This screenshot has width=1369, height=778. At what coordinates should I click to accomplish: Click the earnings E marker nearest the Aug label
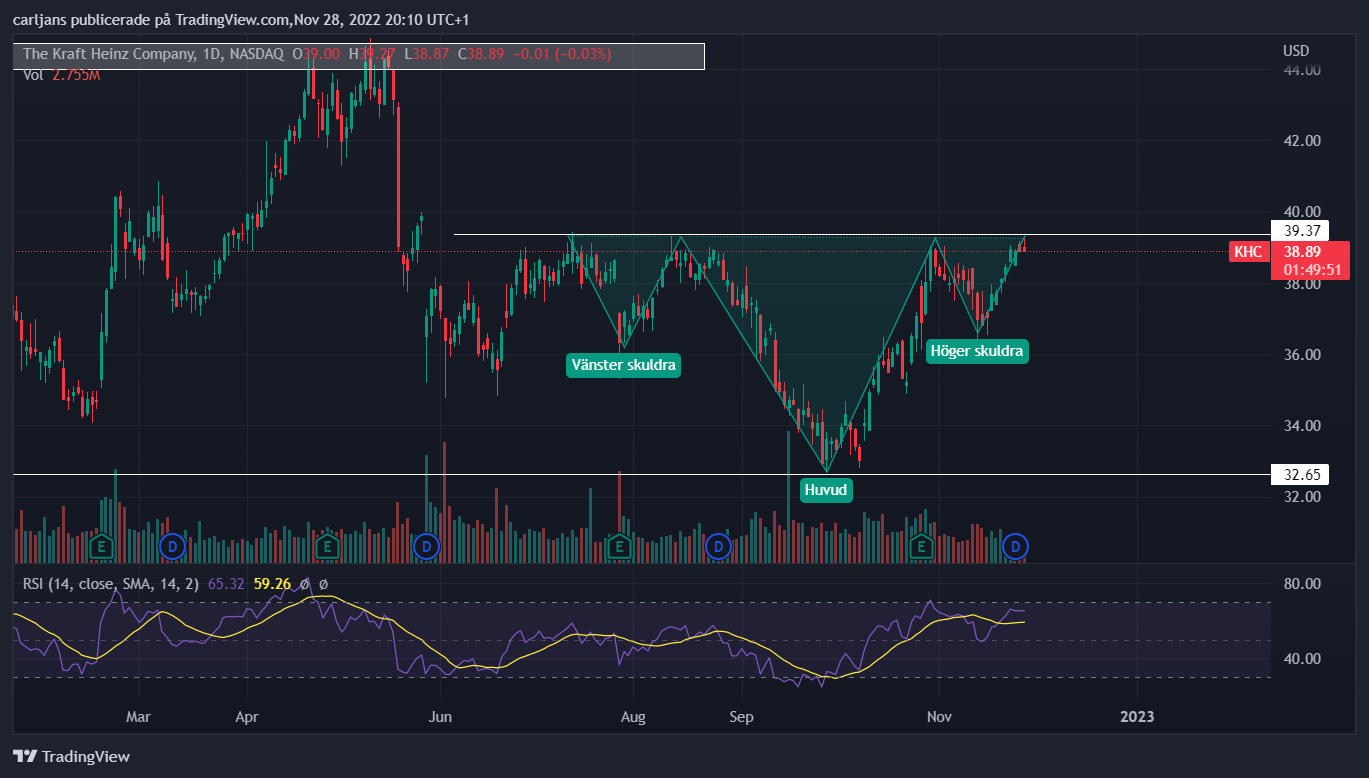pos(619,546)
